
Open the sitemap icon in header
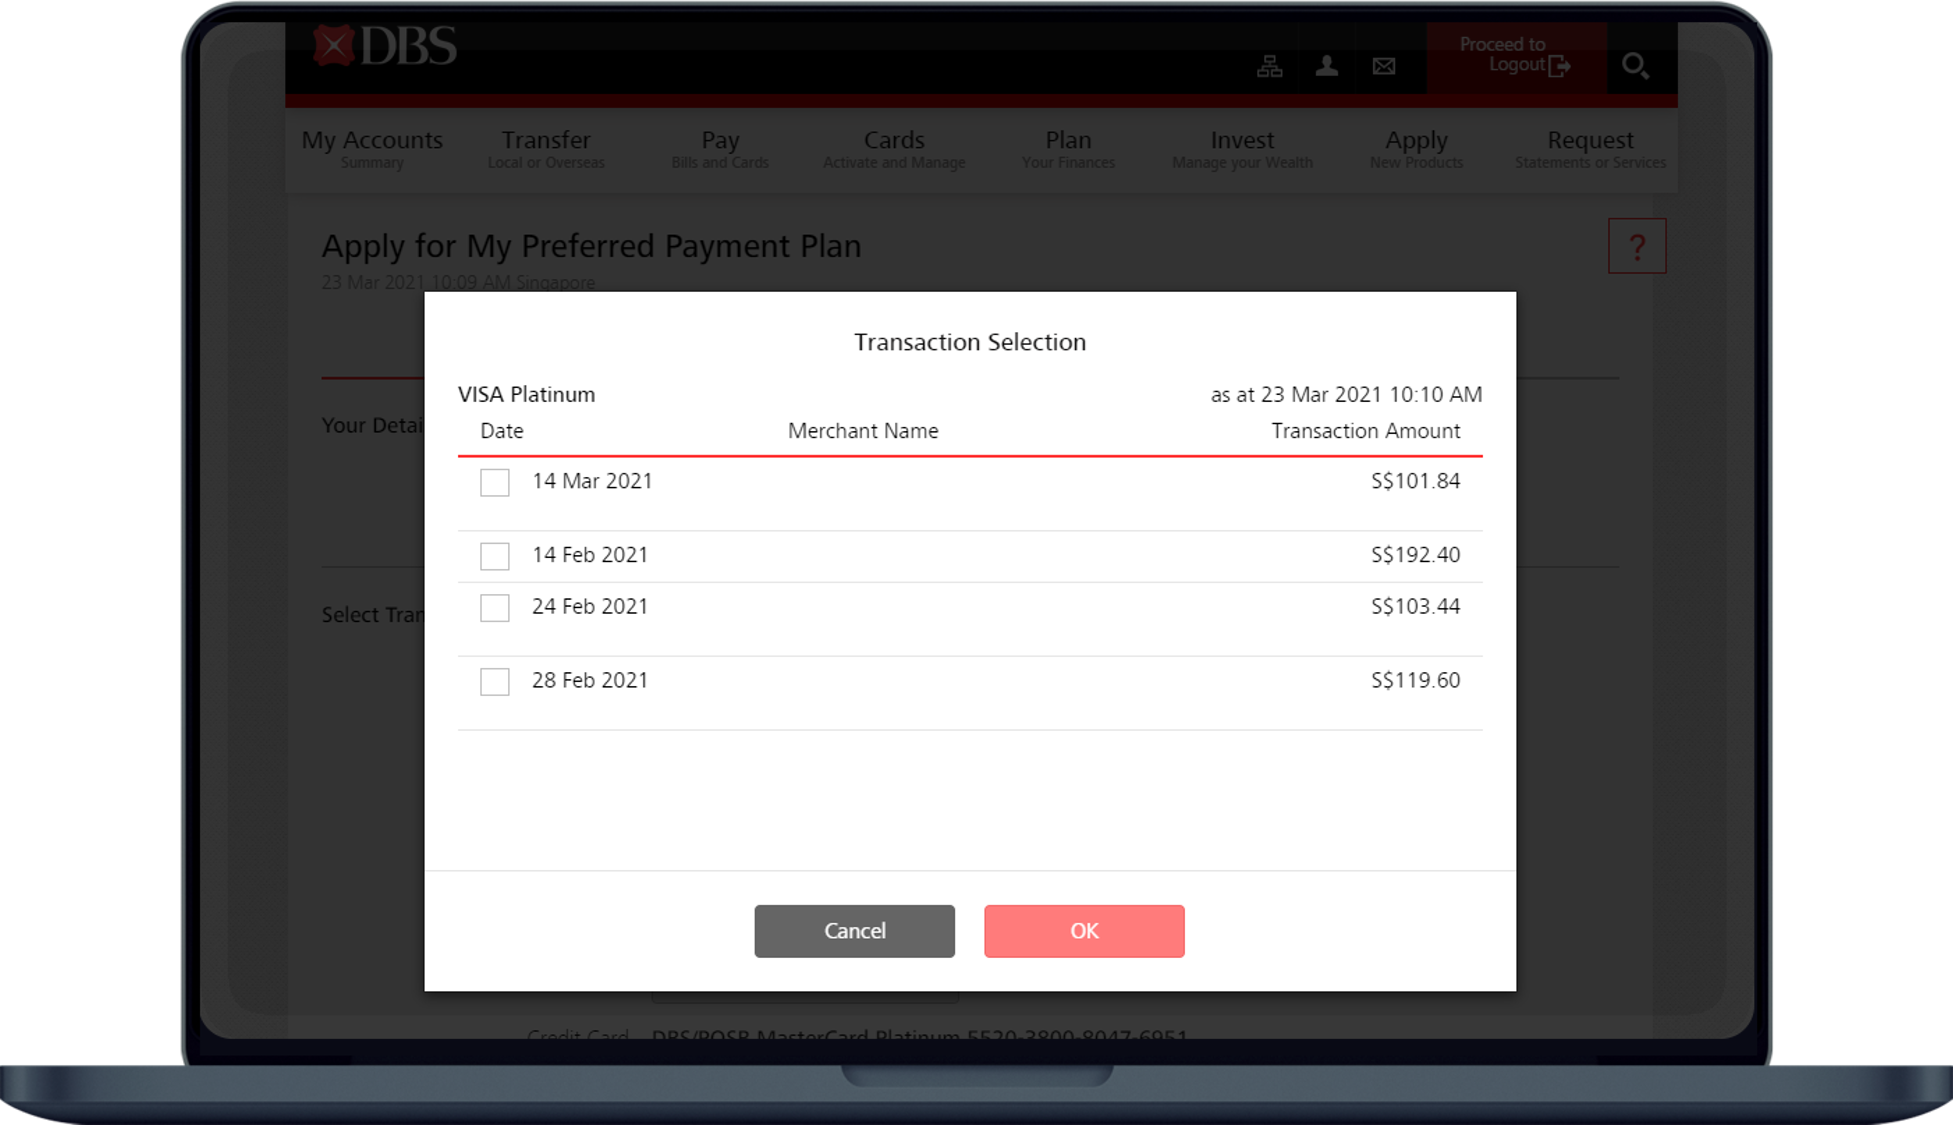pos(1269,66)
